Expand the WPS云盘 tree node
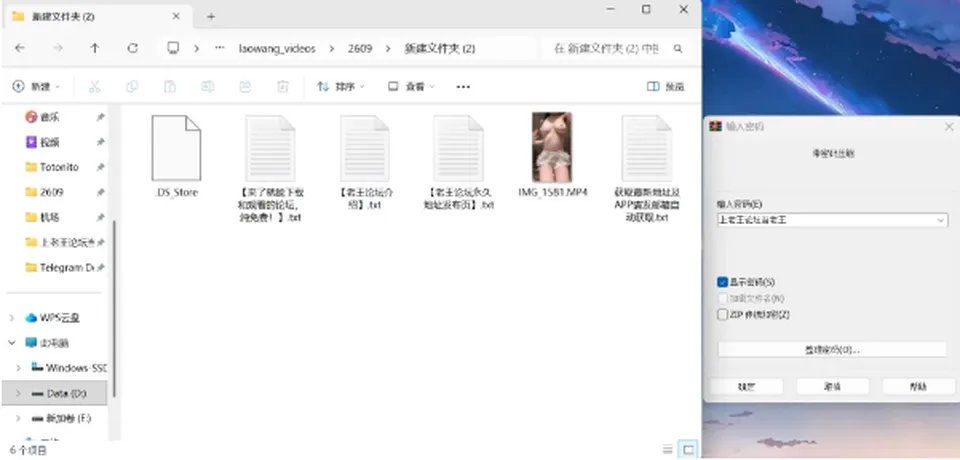This screenshot has width=960, height=460. pyautogui.click(x=12, y=318)
